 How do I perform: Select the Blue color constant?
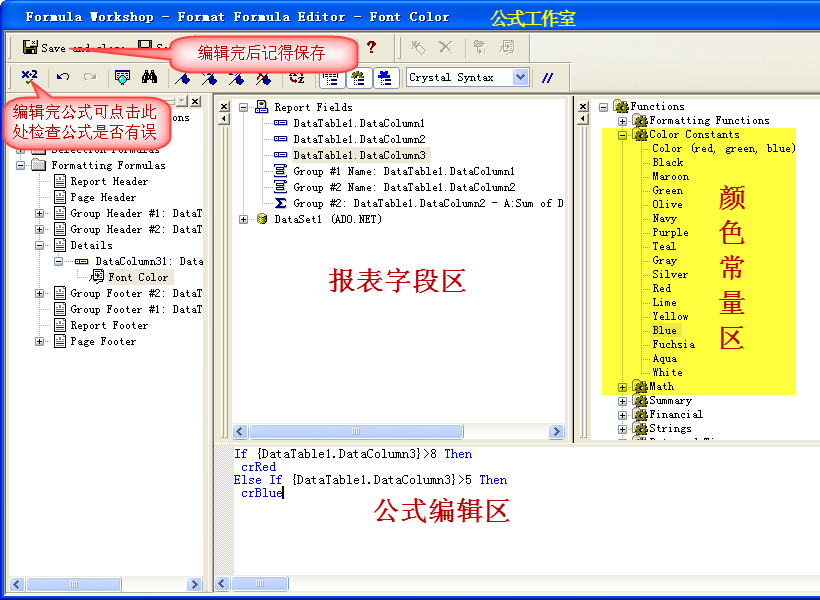pos(664,330)
